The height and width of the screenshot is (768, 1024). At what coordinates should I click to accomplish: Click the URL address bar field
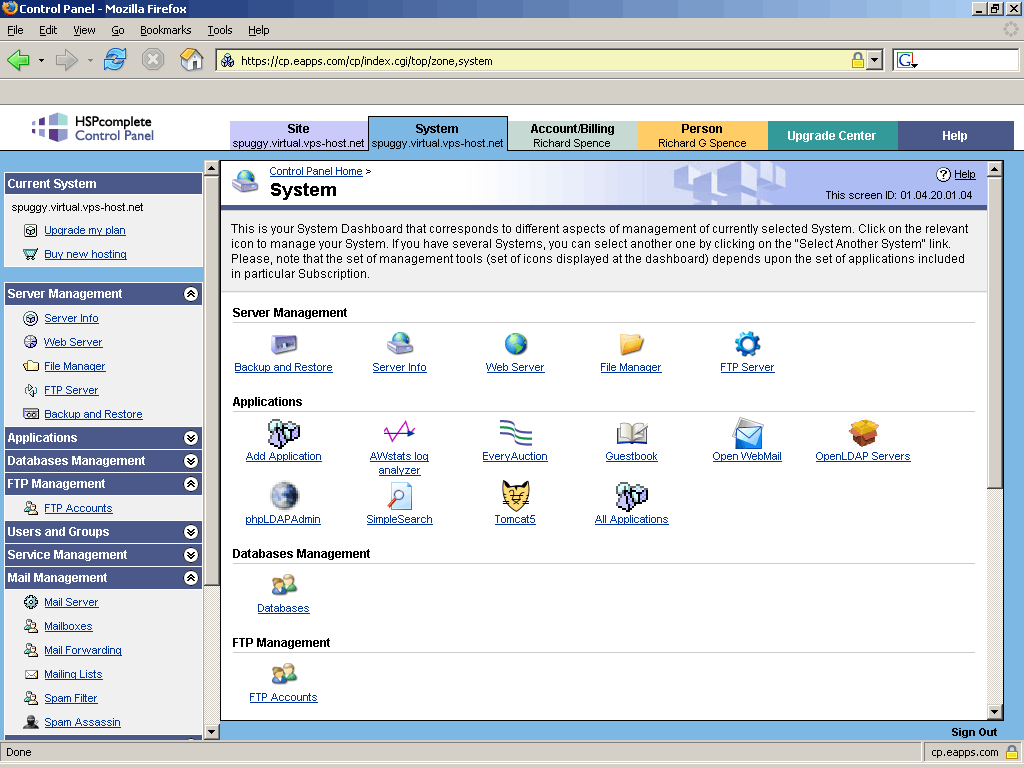click(542, 61)
